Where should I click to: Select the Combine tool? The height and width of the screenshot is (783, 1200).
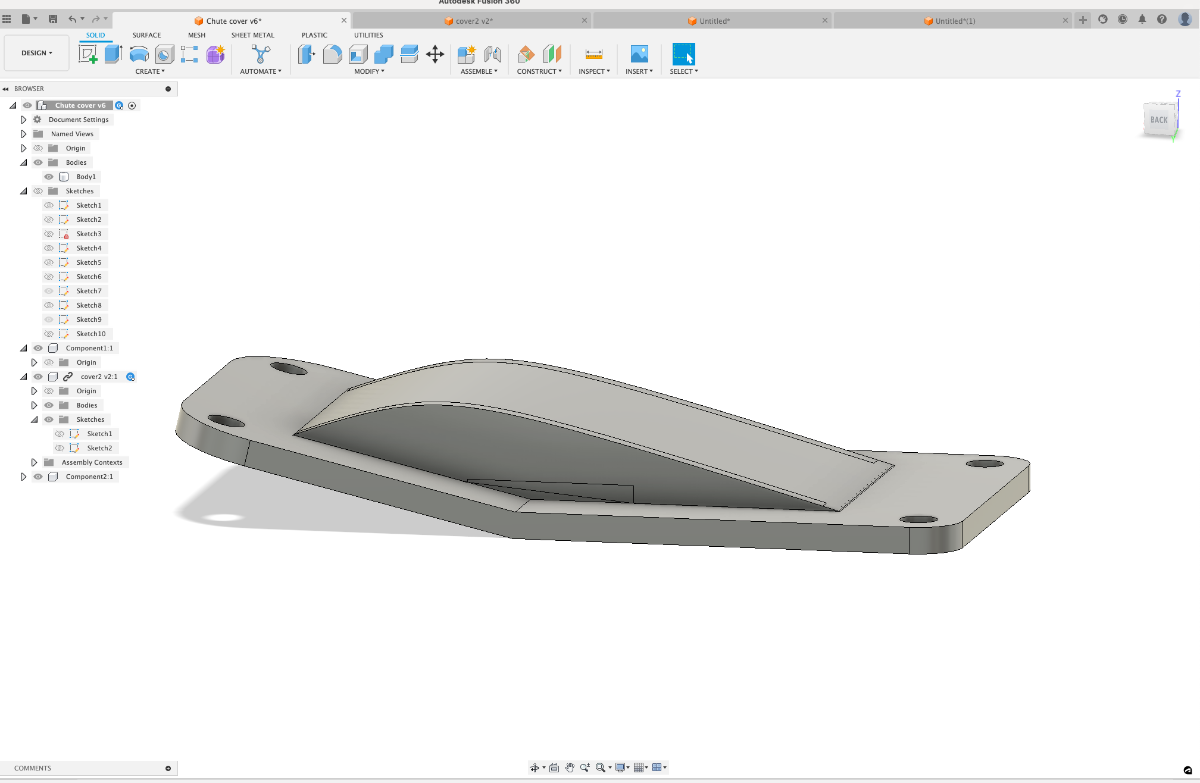click(x=383, y=55)
